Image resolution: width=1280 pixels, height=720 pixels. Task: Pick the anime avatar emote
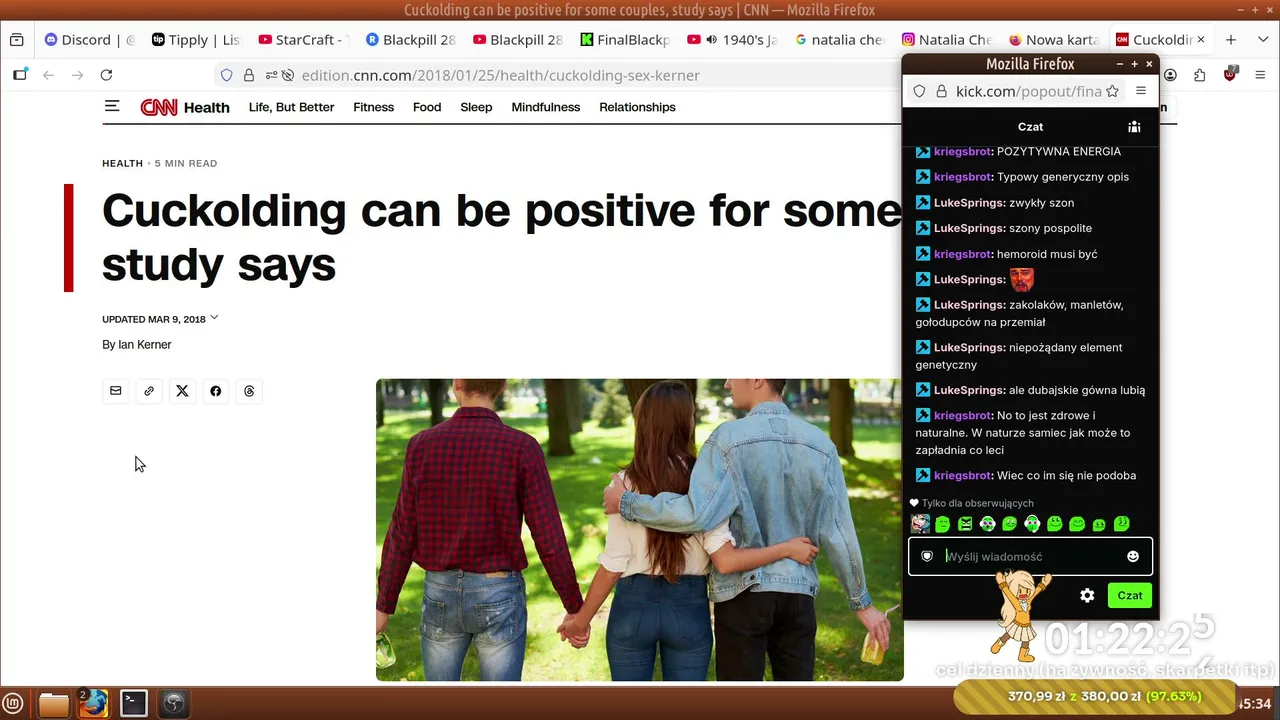pyautogui.click(x=920, y=523)
